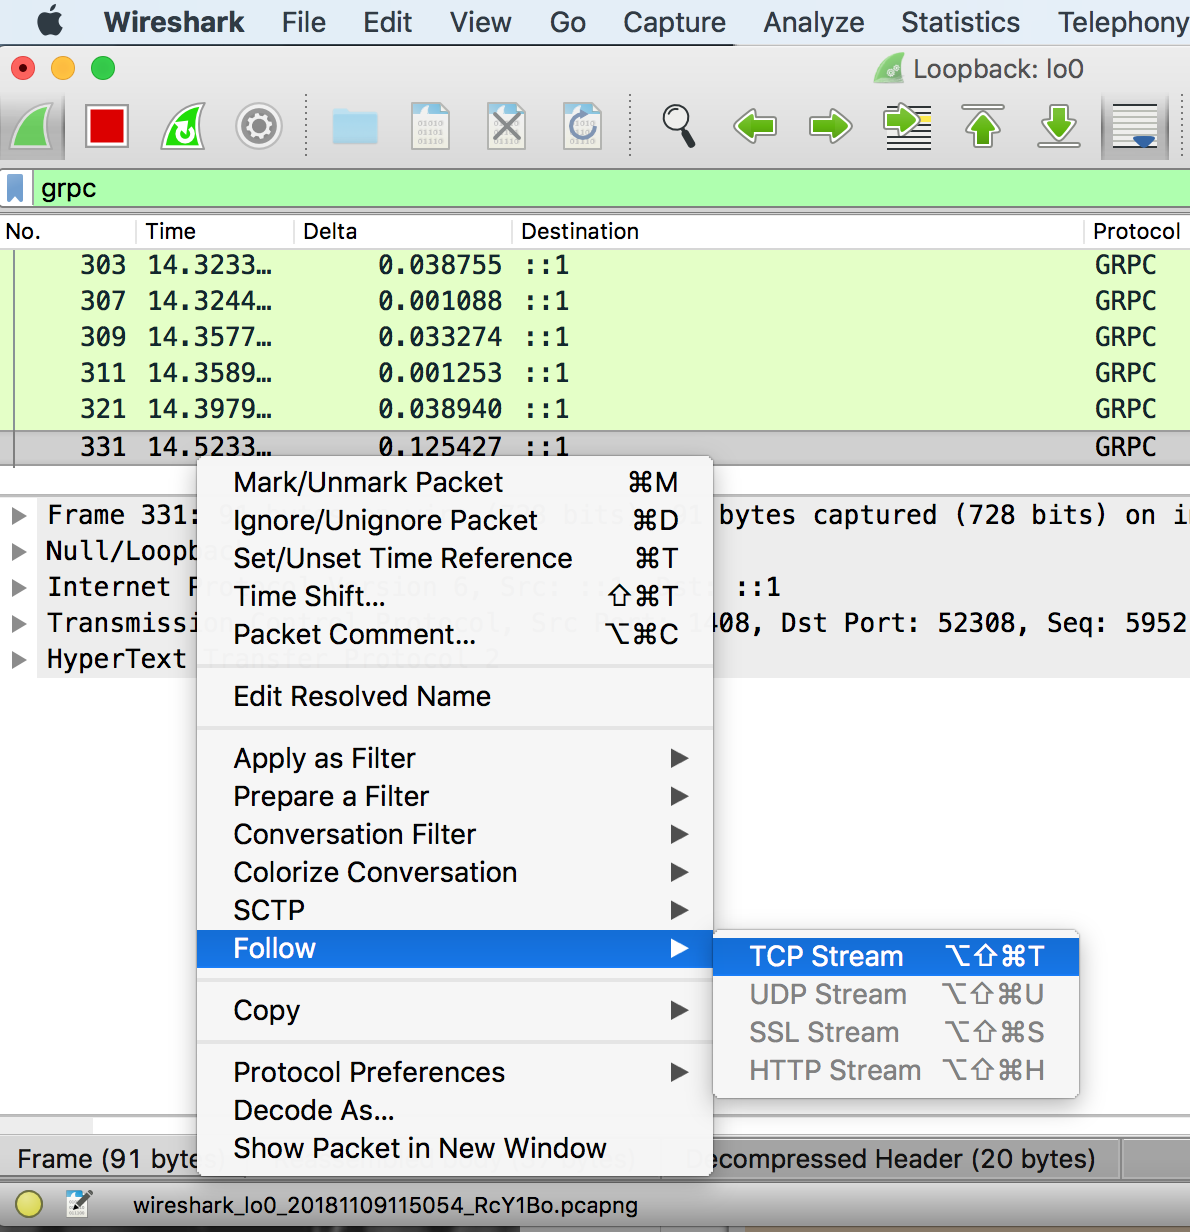Sort packets by the Delta column
This screenshot has width=1190, height=1232.
[403, 232]
